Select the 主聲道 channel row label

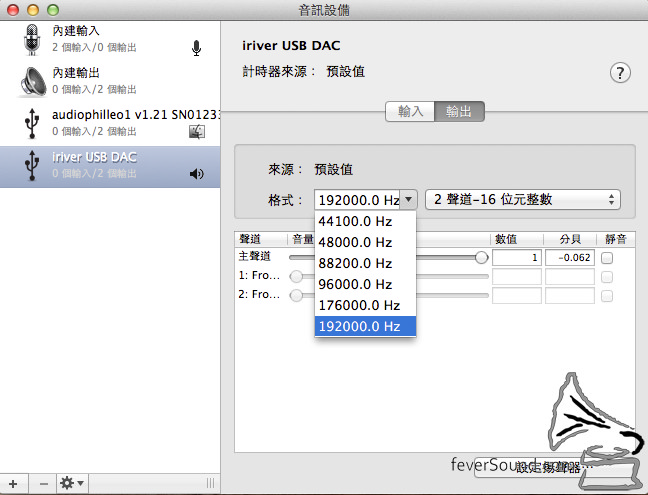point(255,256)
